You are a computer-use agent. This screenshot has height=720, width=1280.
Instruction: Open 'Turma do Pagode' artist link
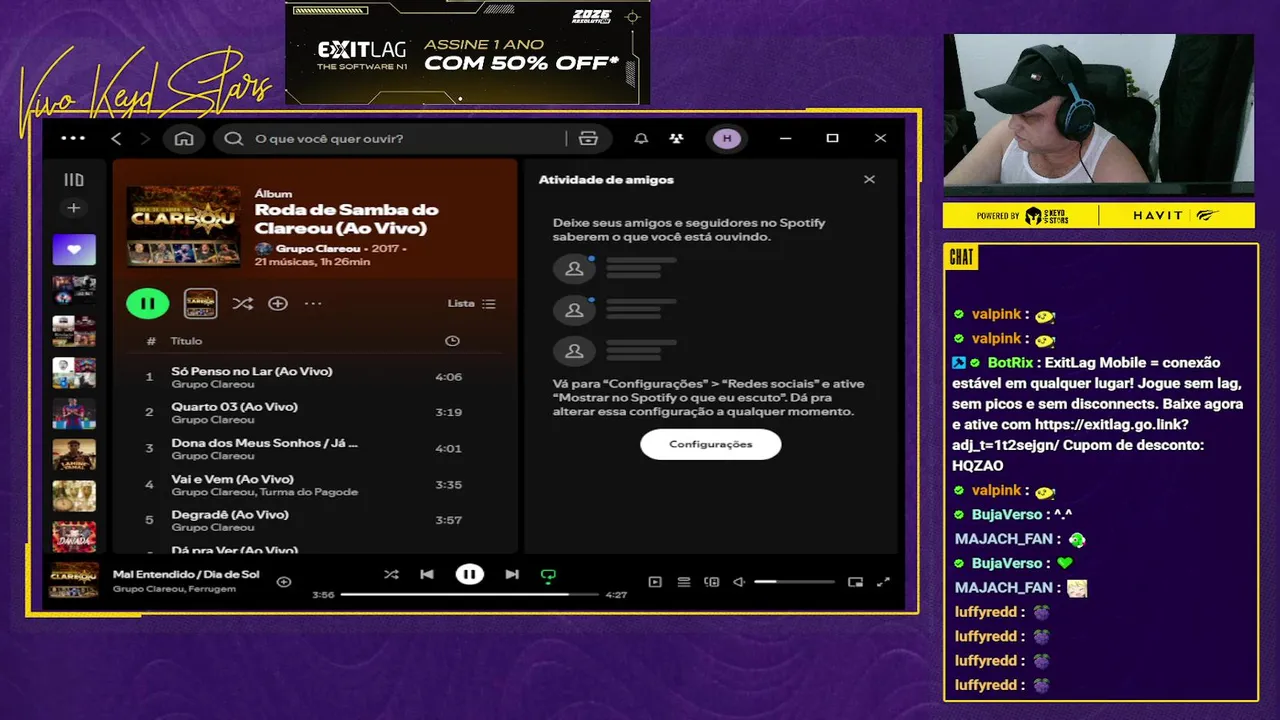coord(309,492)
